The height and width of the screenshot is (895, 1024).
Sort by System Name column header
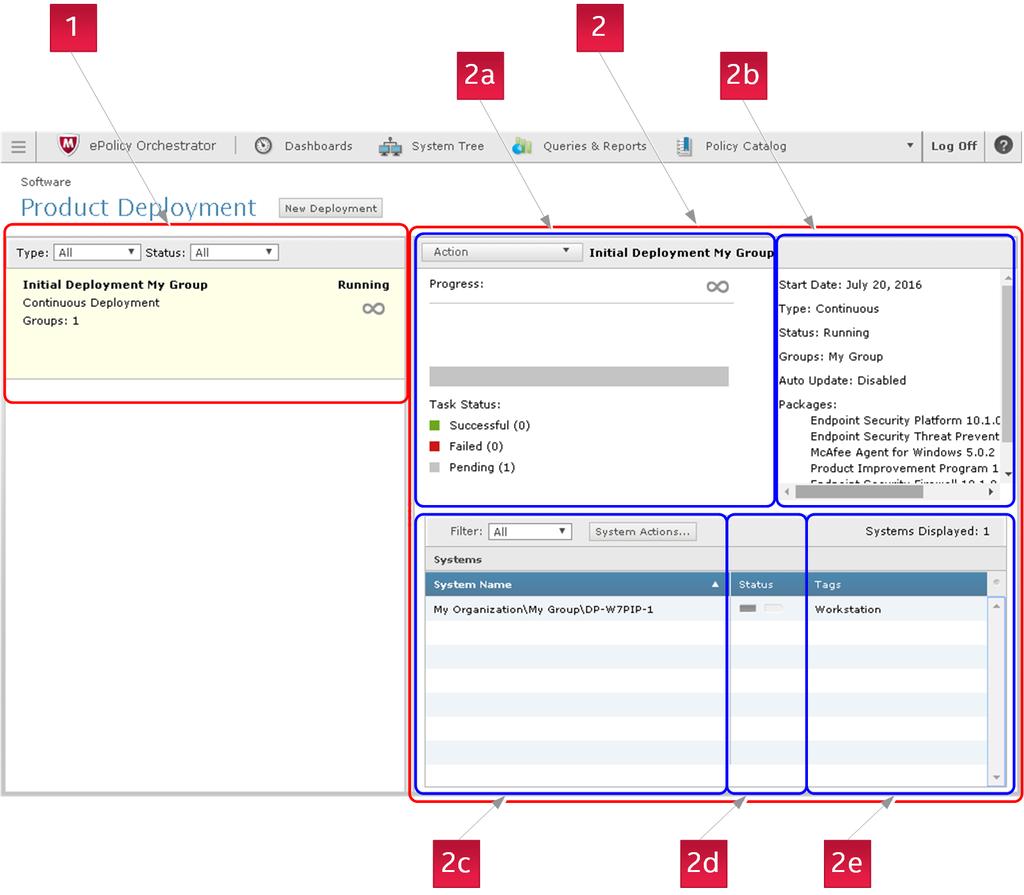(x=575, y=585)
